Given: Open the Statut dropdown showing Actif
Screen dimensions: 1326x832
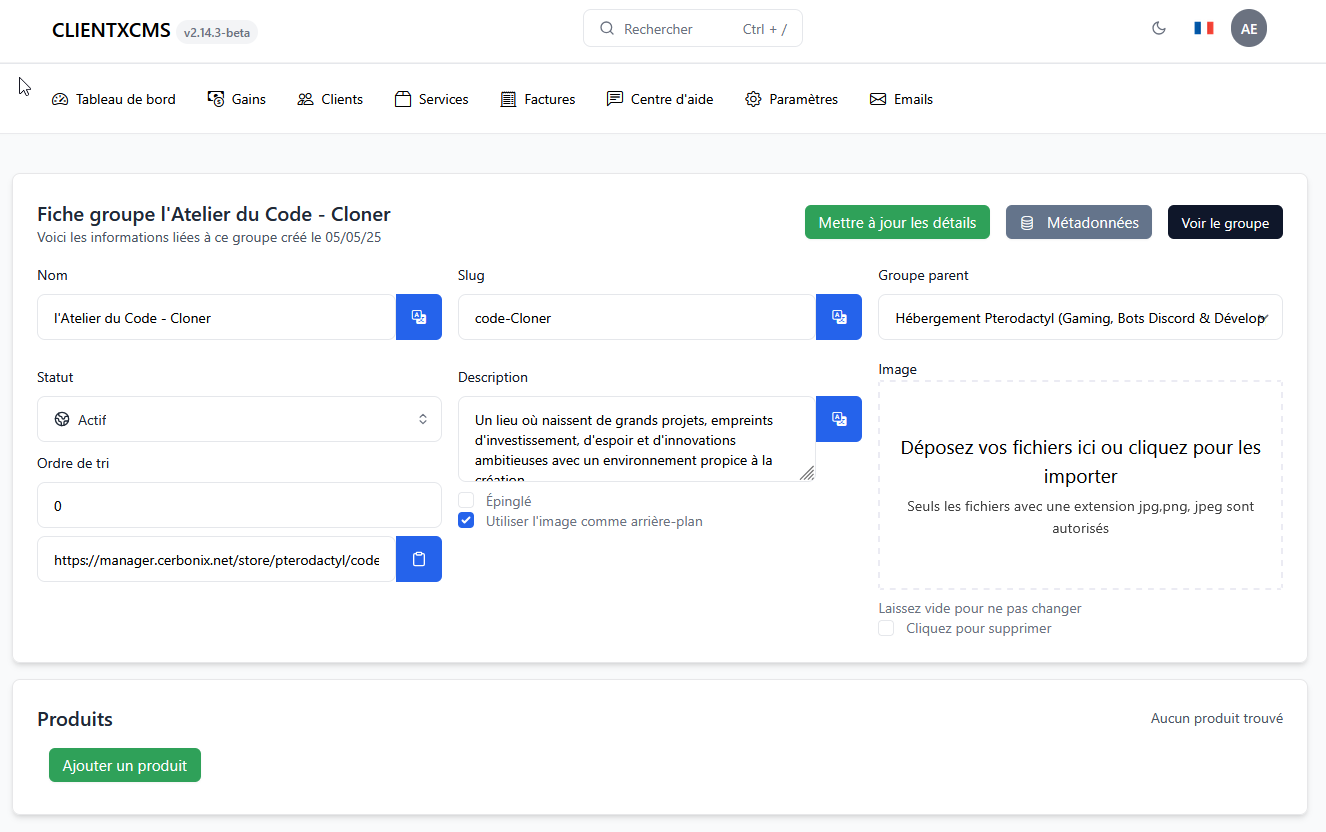Looking at the screenshot, I should point(239,419).
